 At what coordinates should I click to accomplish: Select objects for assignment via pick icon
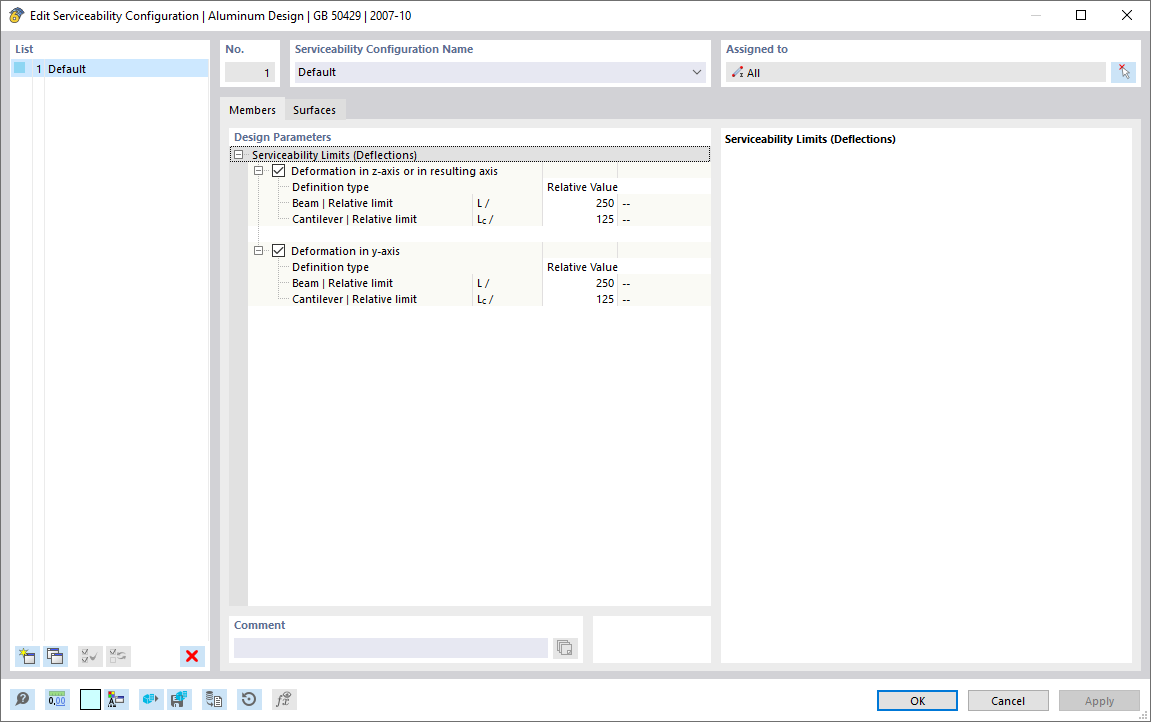click(1123, 71)
